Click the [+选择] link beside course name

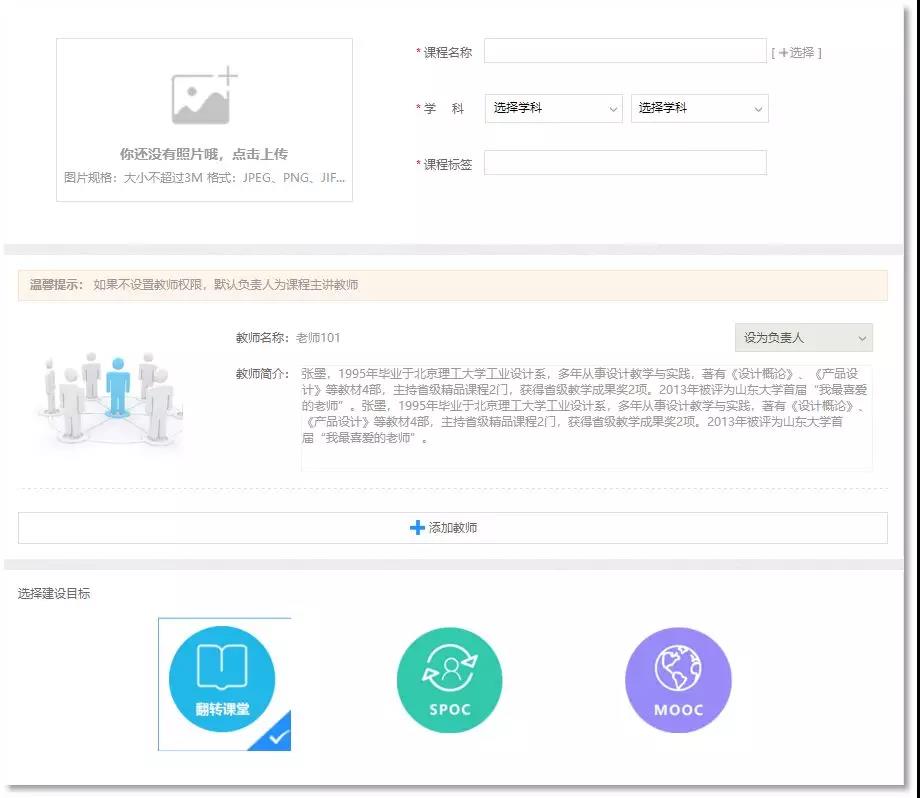(796, 52)
